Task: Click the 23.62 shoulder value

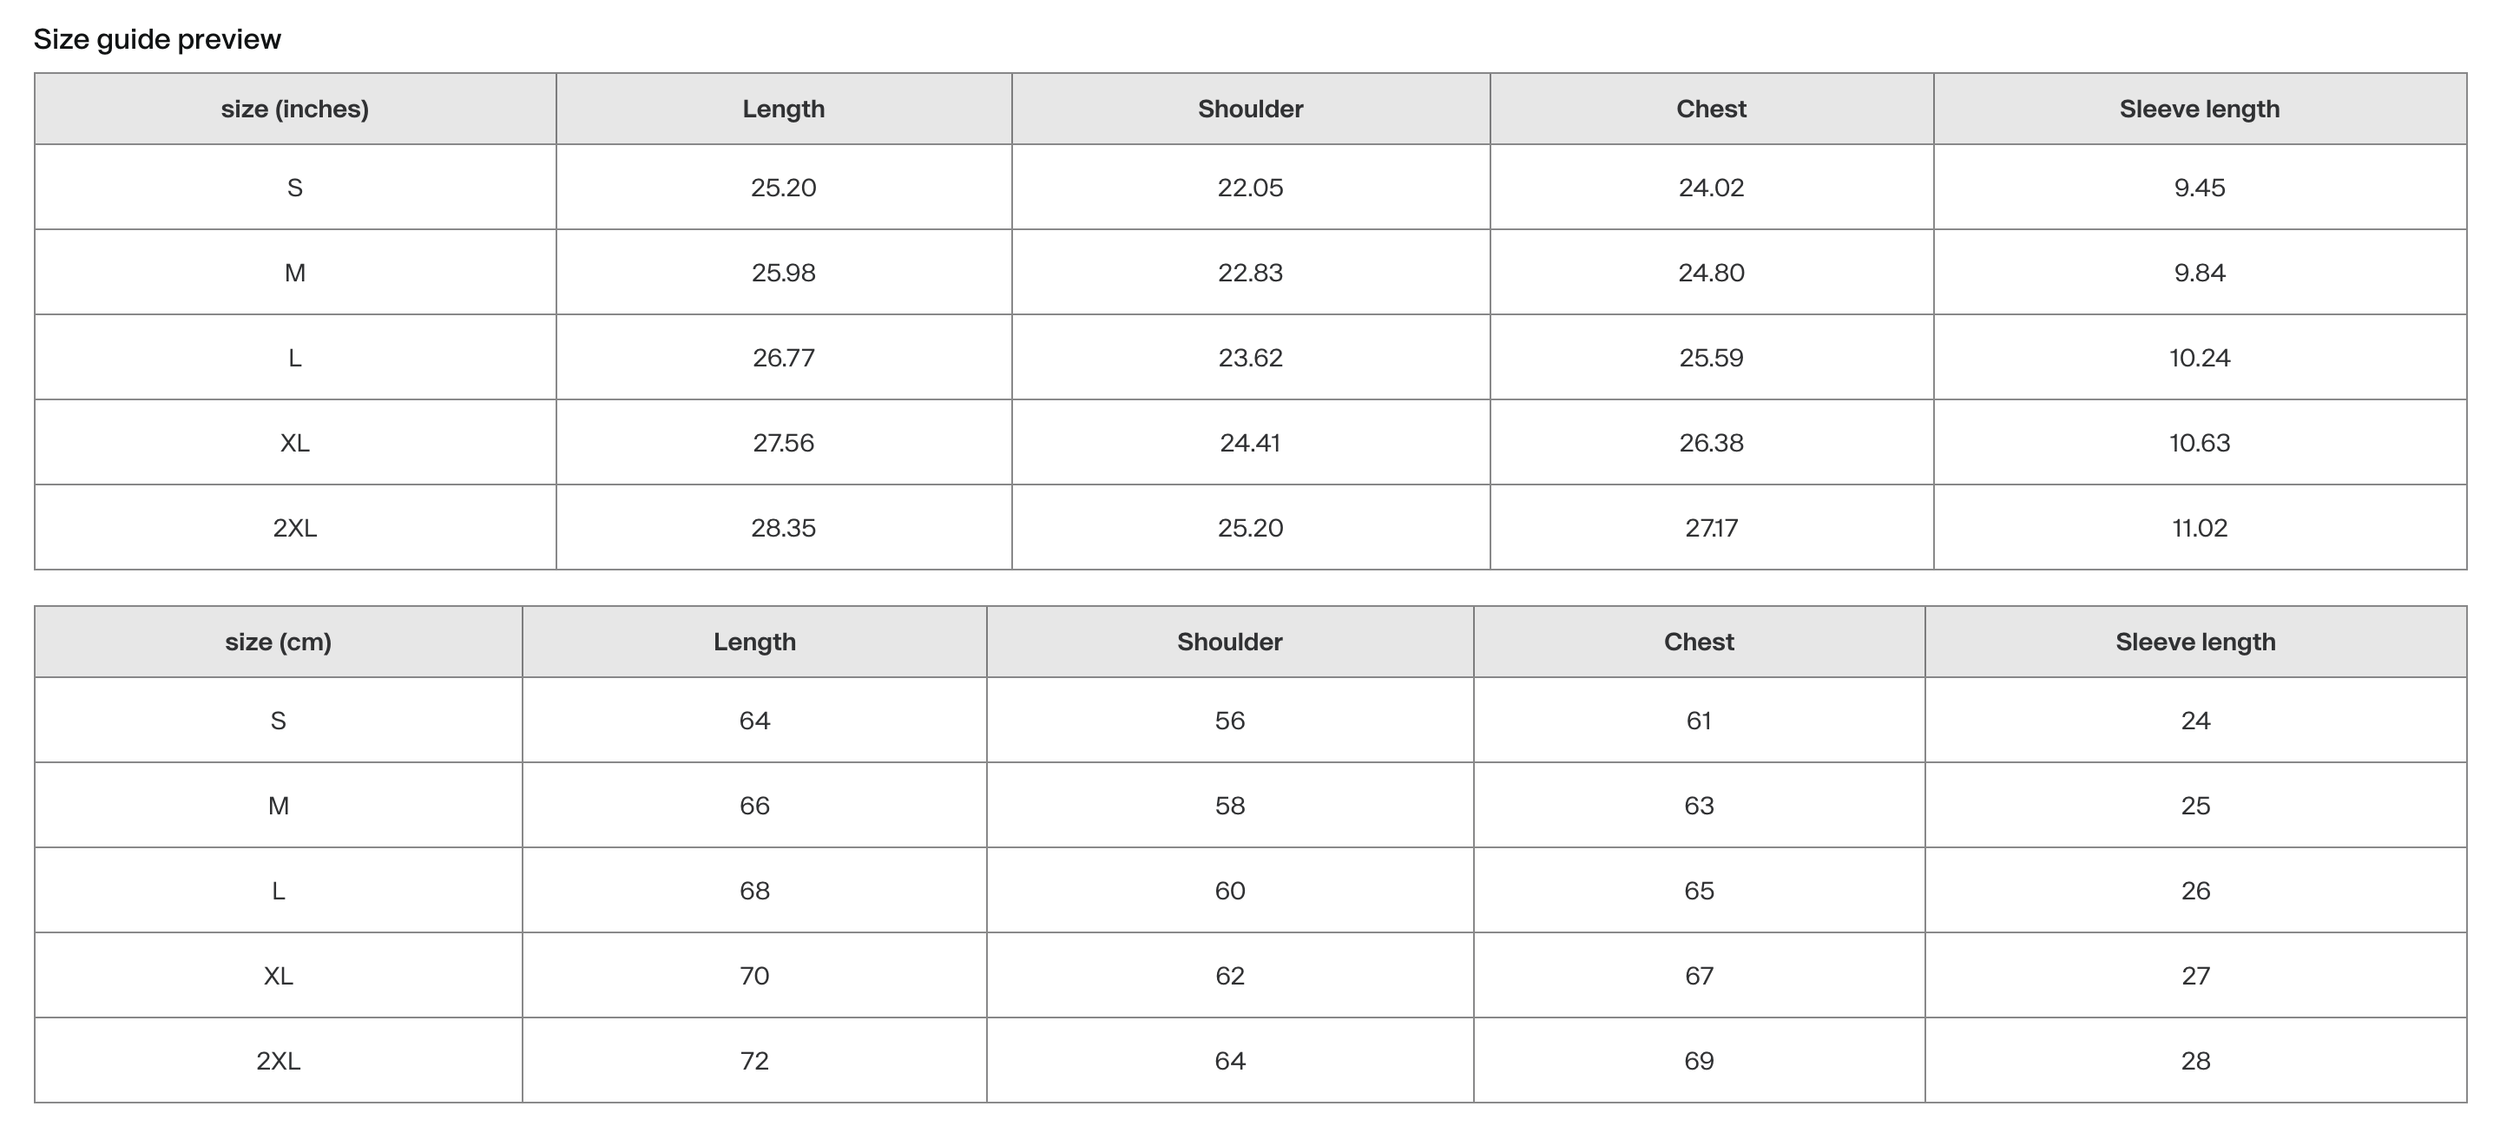Action: [1250, 357]
